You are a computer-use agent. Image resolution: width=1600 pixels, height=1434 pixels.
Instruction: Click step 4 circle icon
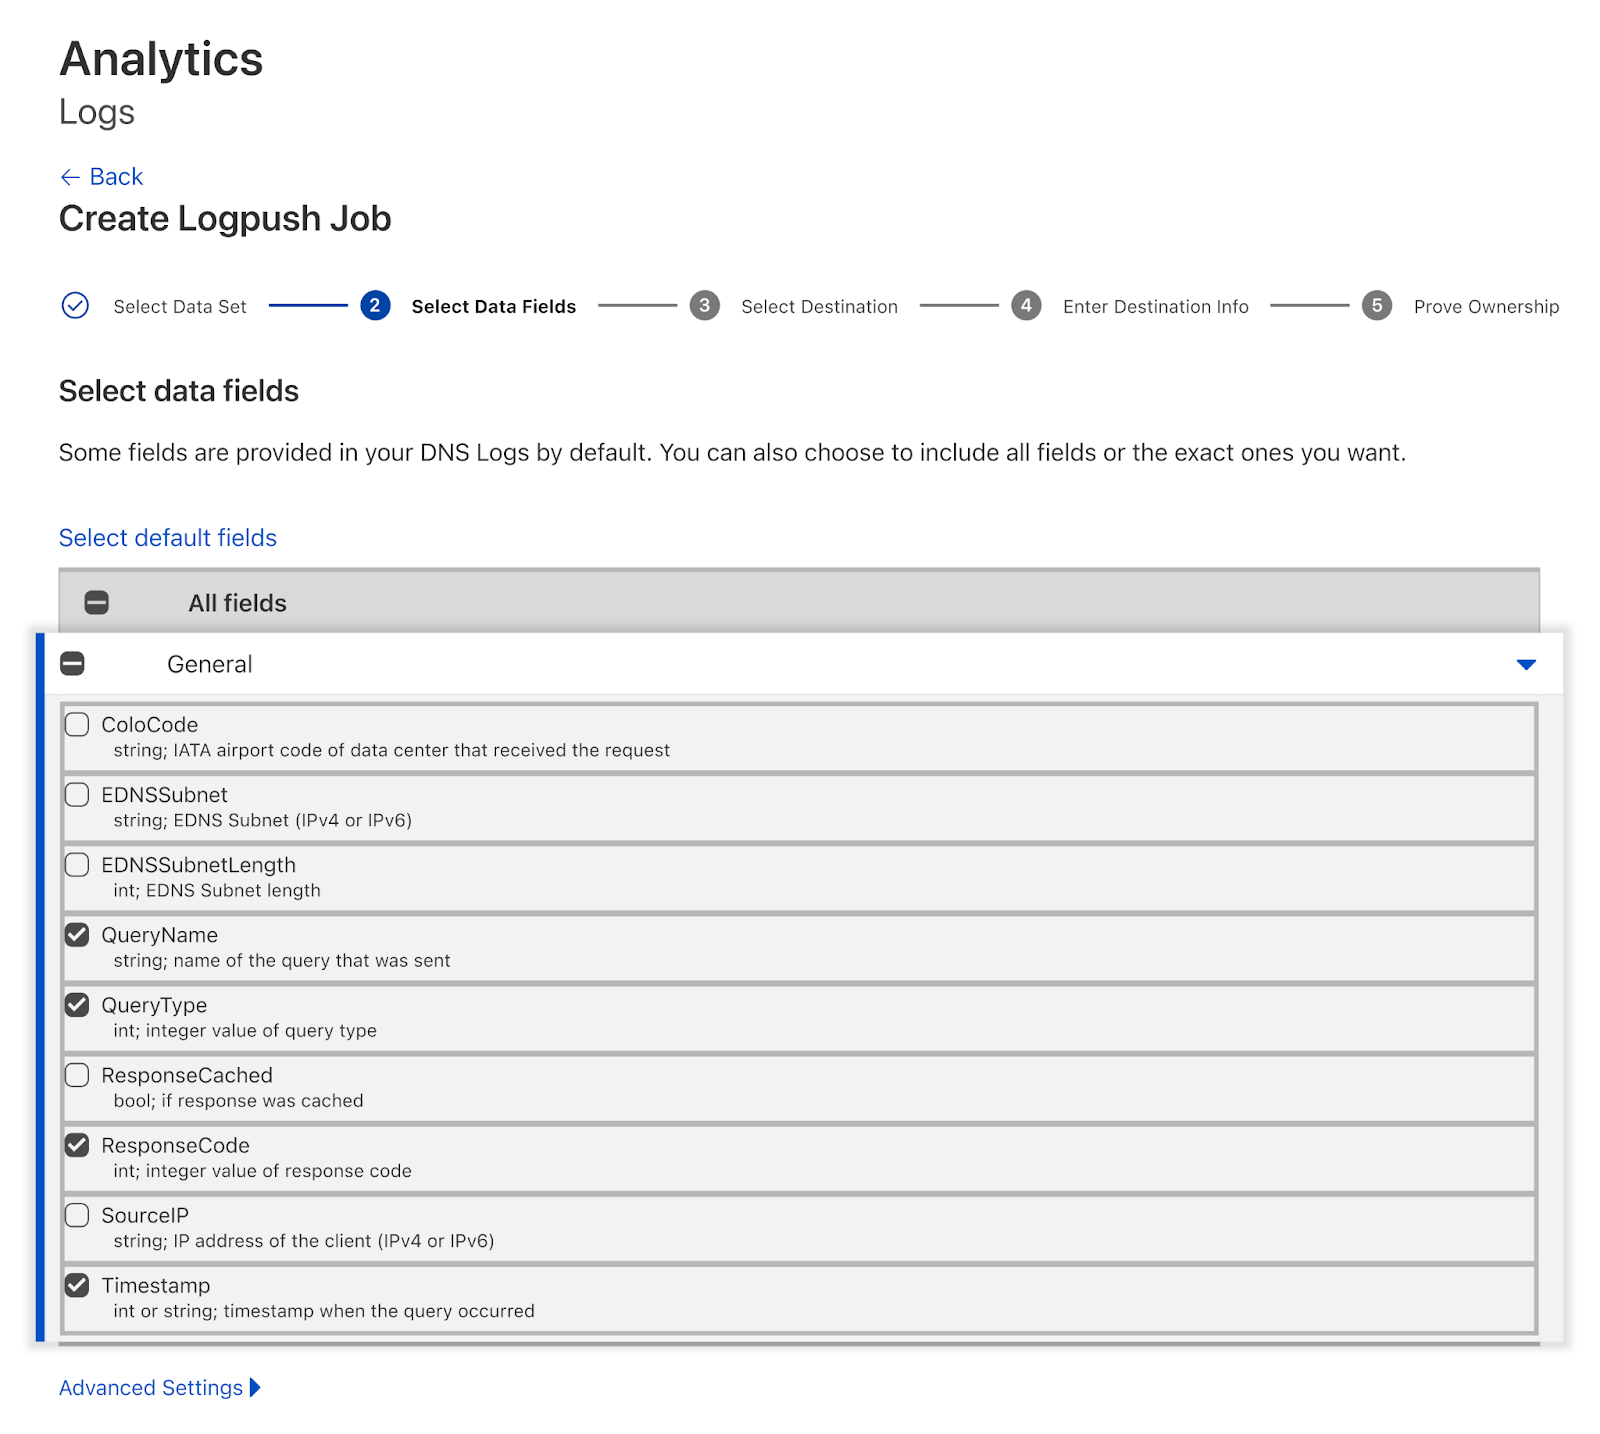(1026, 305)
